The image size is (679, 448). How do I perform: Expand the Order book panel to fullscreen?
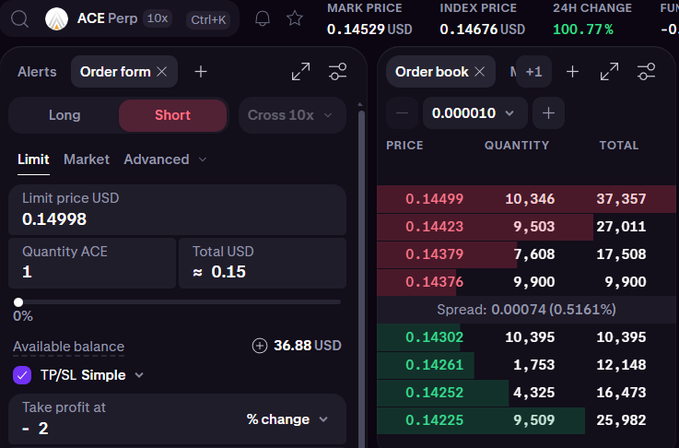[609, 71]
